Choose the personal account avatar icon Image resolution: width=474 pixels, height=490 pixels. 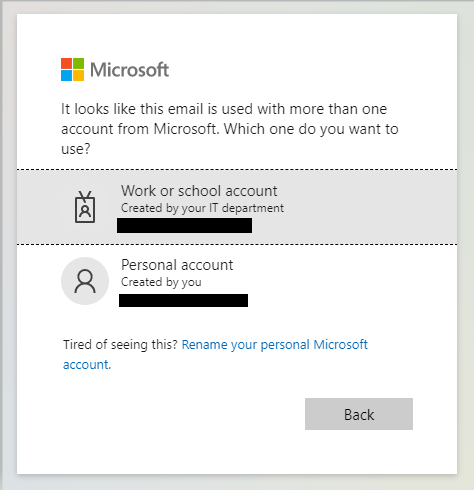[x=85, y=281]
